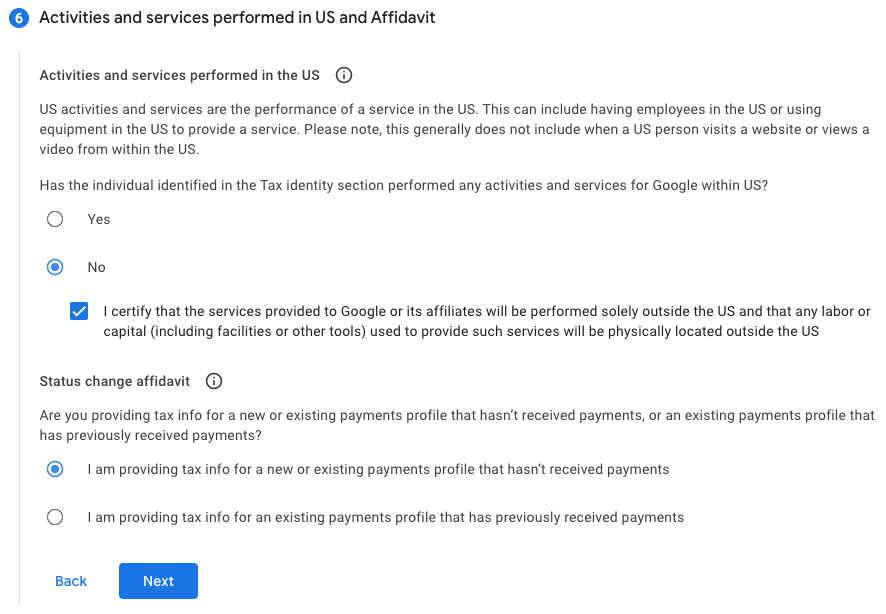Click label text "hasn't received payments" option

click(x=378, y=469)
